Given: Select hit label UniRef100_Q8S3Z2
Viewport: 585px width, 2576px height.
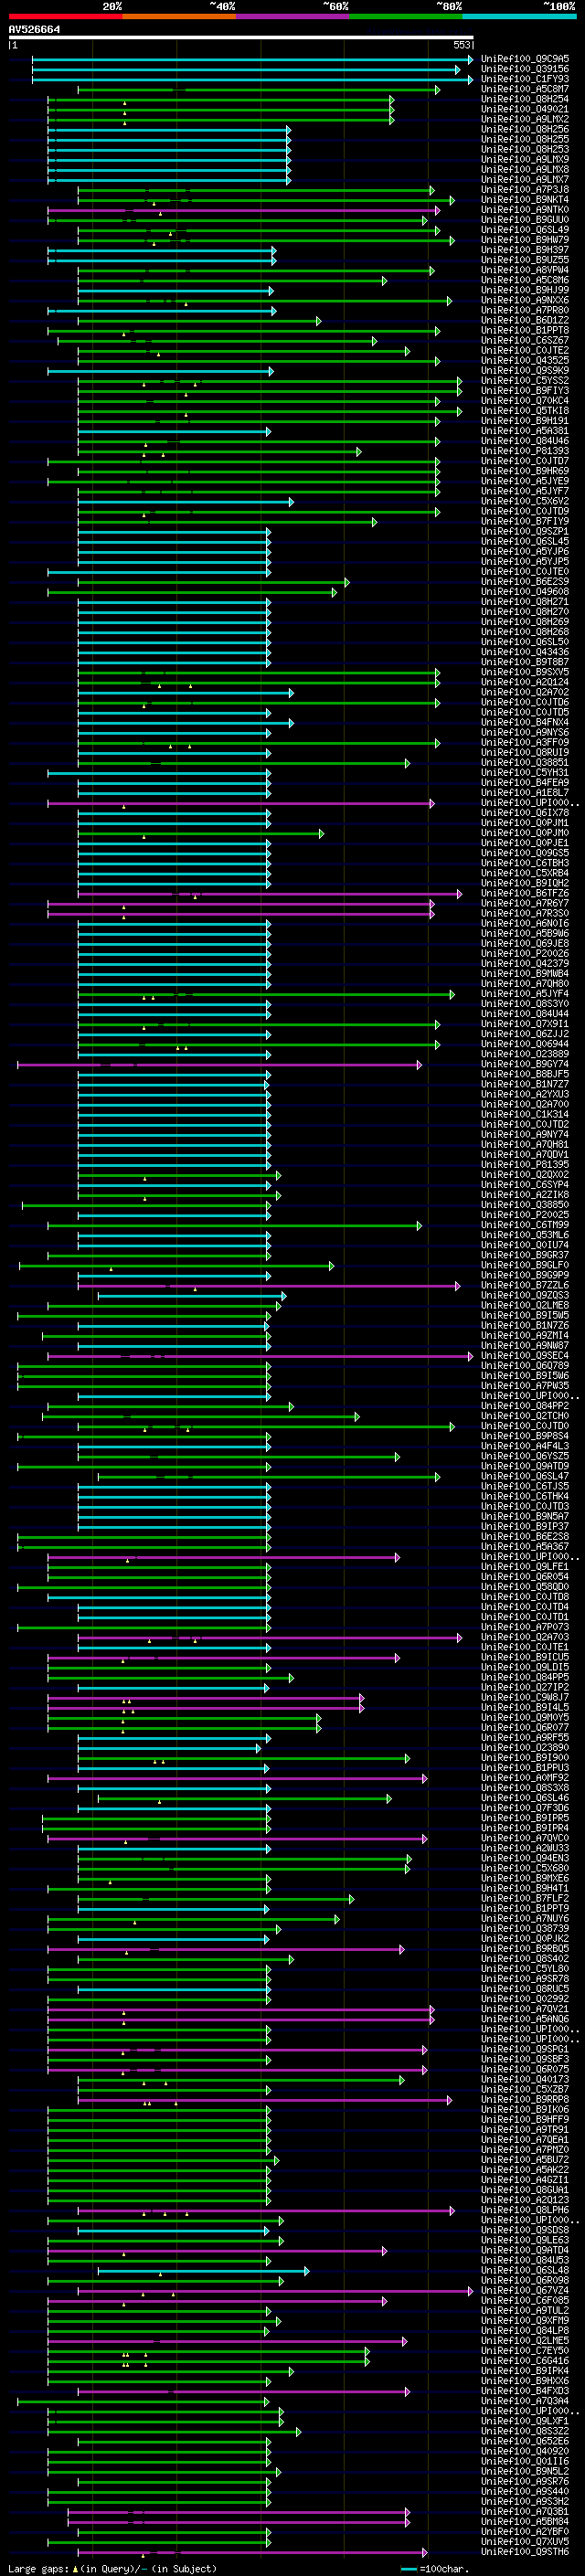Looking at the screenshot, I should click(x=525, y=2432).
